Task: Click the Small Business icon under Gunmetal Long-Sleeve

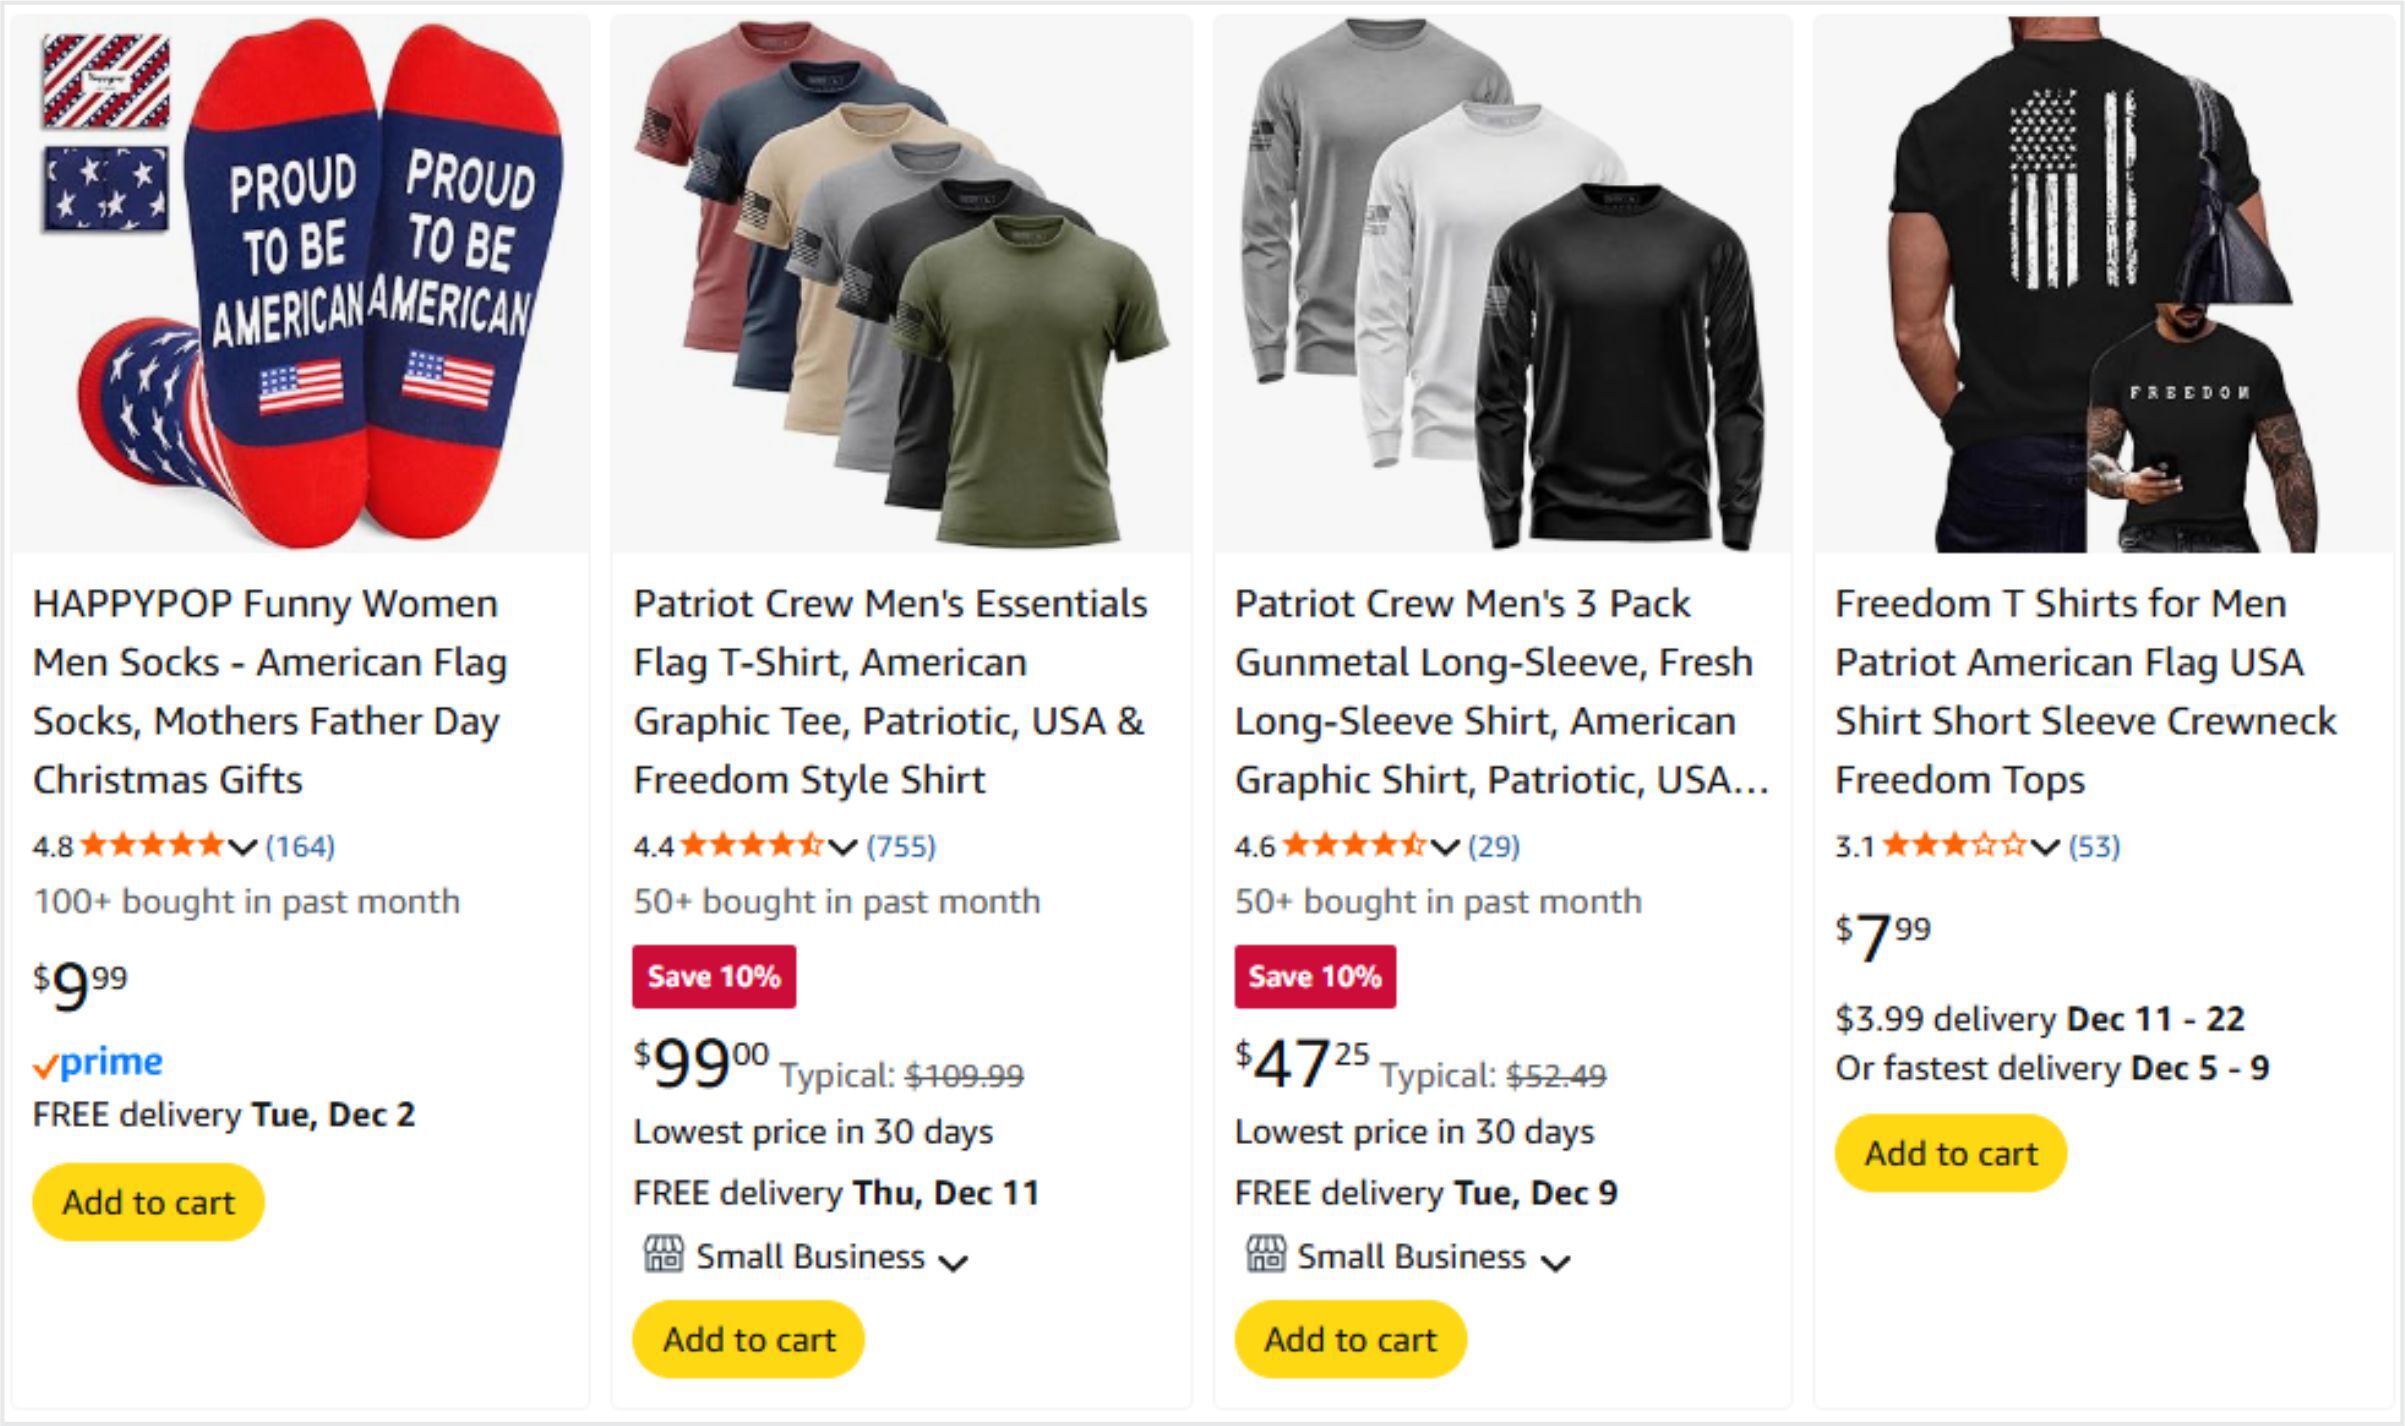Action: coord(1265,1254)
